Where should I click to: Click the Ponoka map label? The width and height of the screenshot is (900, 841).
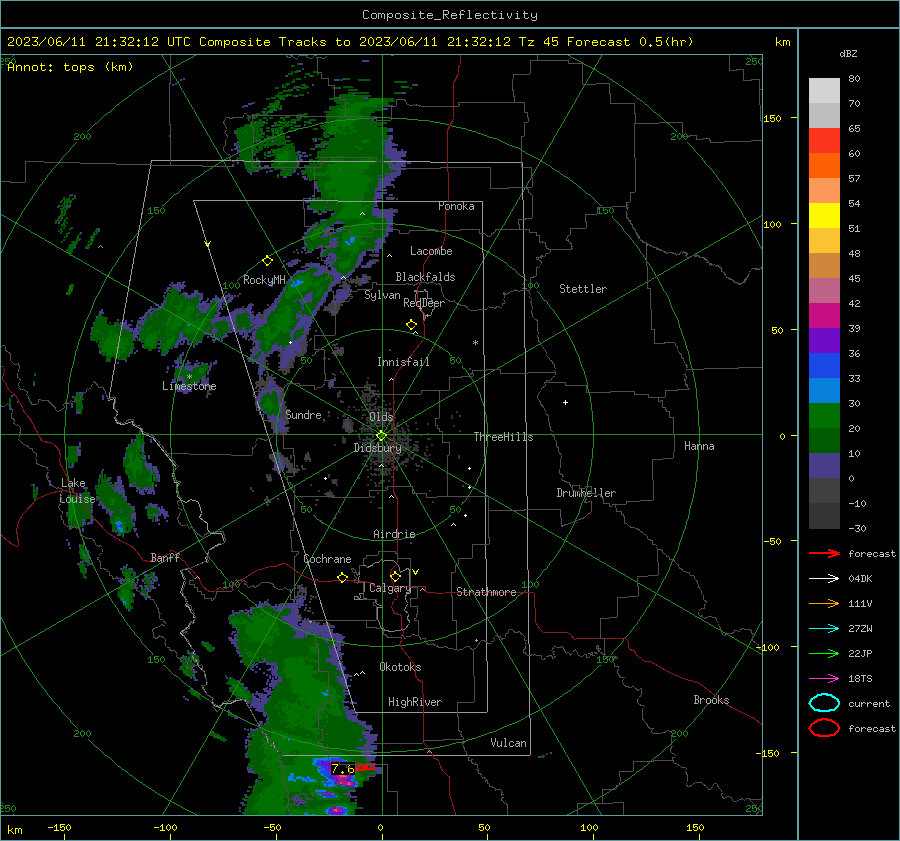click(456, 206)
